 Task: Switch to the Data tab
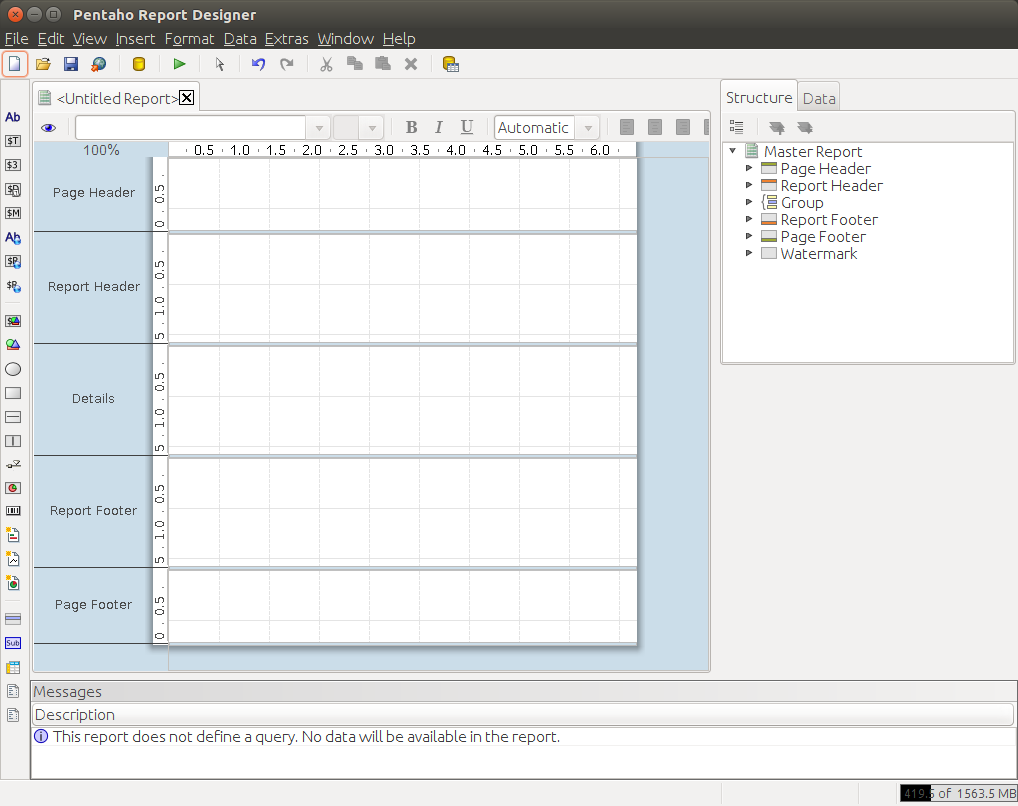(819, 98)
